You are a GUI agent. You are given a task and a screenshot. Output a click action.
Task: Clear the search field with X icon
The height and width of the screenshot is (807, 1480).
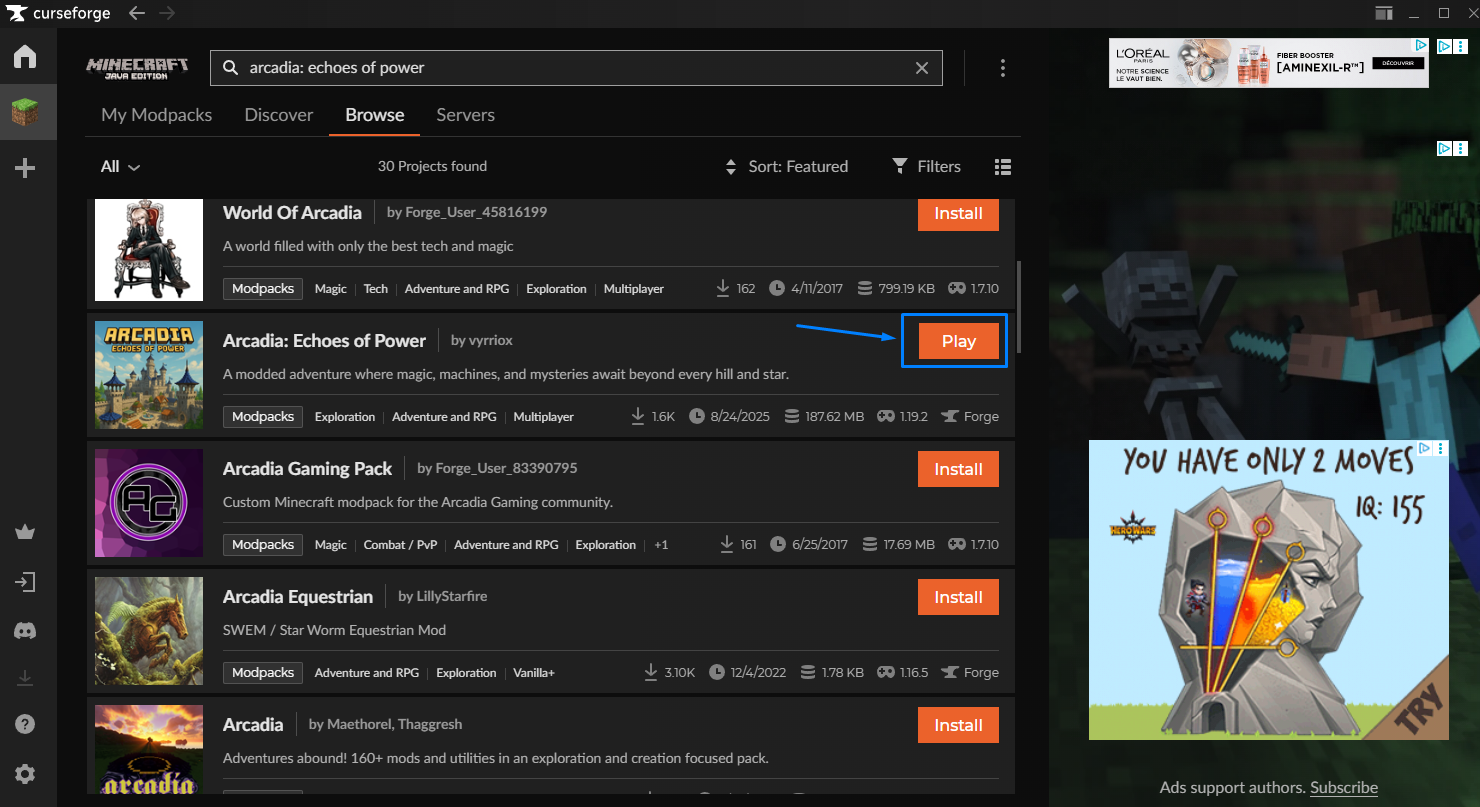point(922,68)
